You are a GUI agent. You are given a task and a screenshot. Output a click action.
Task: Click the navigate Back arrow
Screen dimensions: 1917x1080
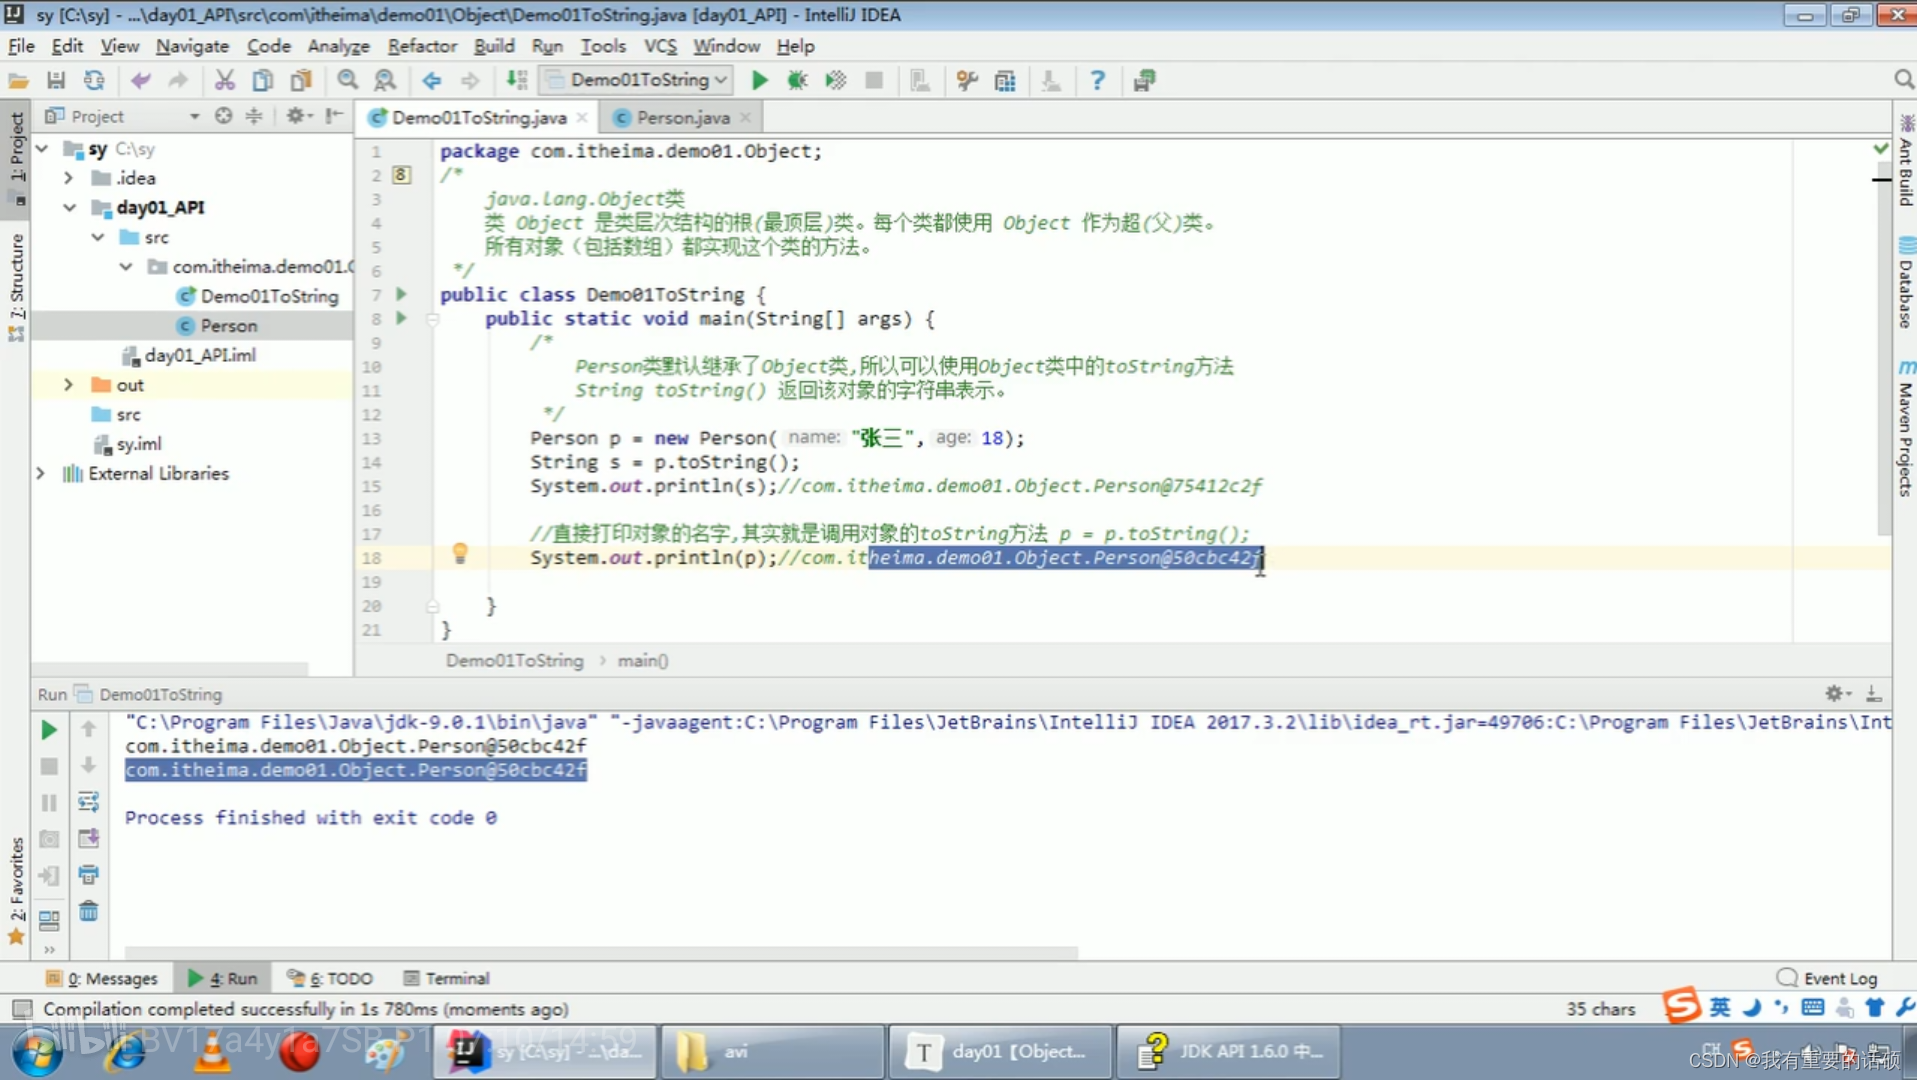[431, 81]
